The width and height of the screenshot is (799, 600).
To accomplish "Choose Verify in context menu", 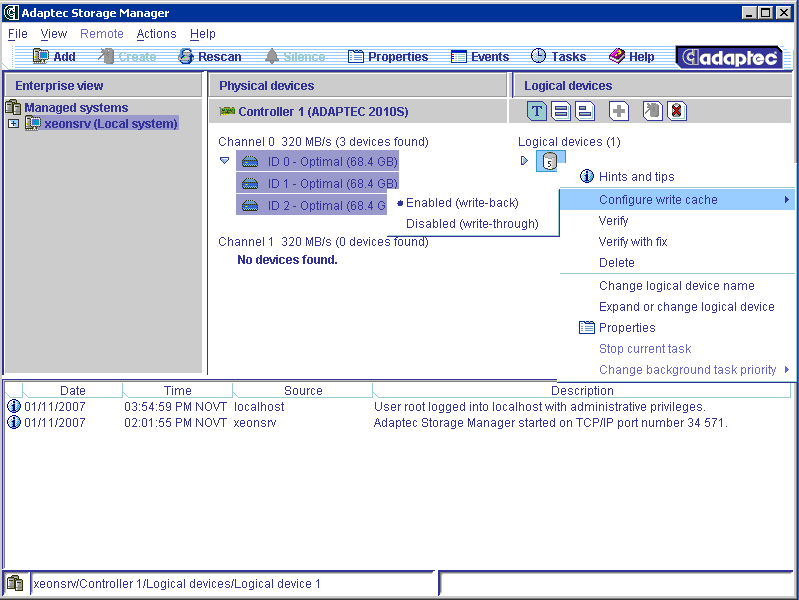I will 677,221.
